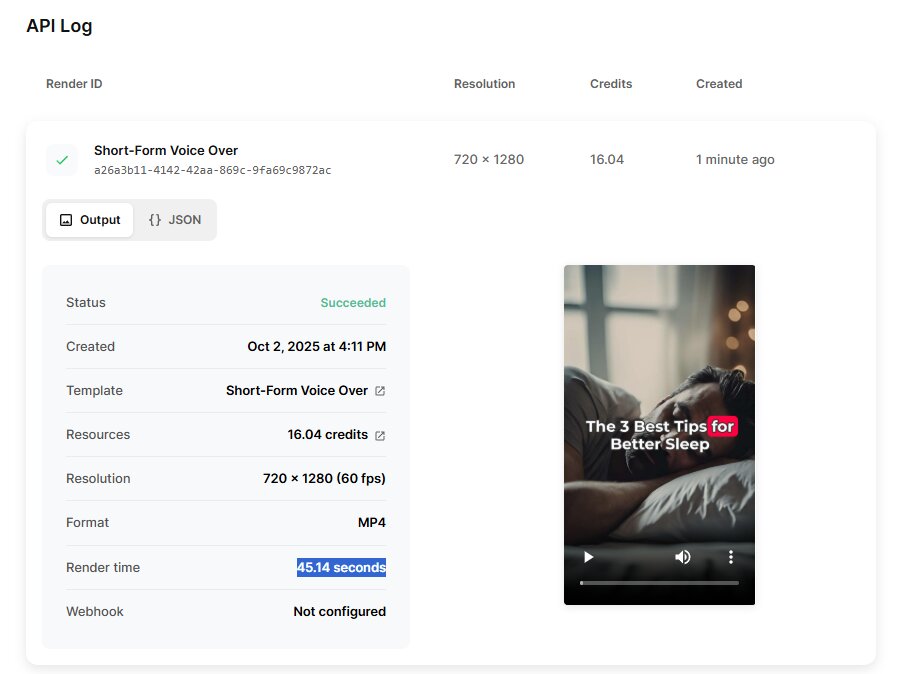Click the video playback progress bar
899x674 pixels.
(x=659, y=582)
